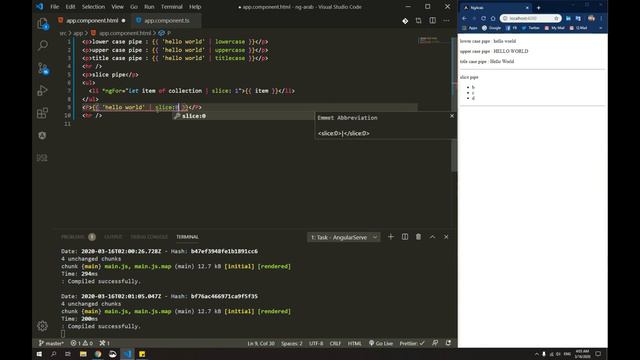Click the Spaces: 2 indentation setting

click(x=291, y=343)
